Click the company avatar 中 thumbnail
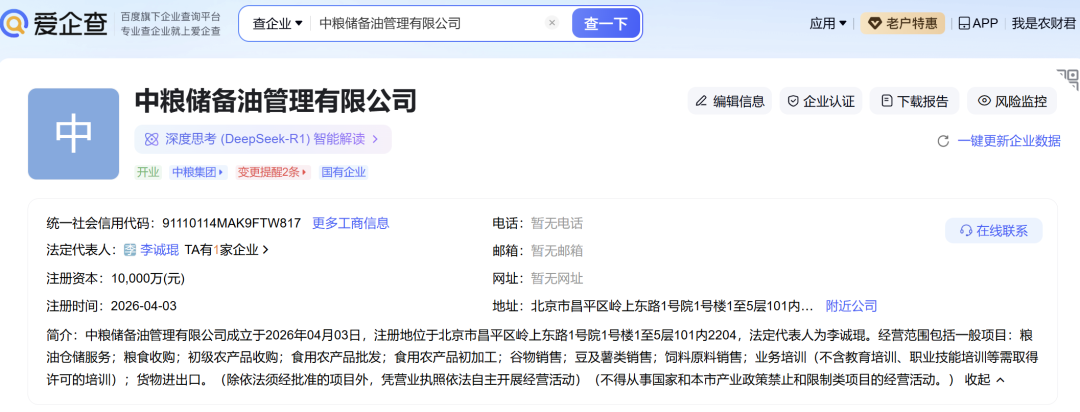This screenshot has height=412, width=1080. coord(74,134)
